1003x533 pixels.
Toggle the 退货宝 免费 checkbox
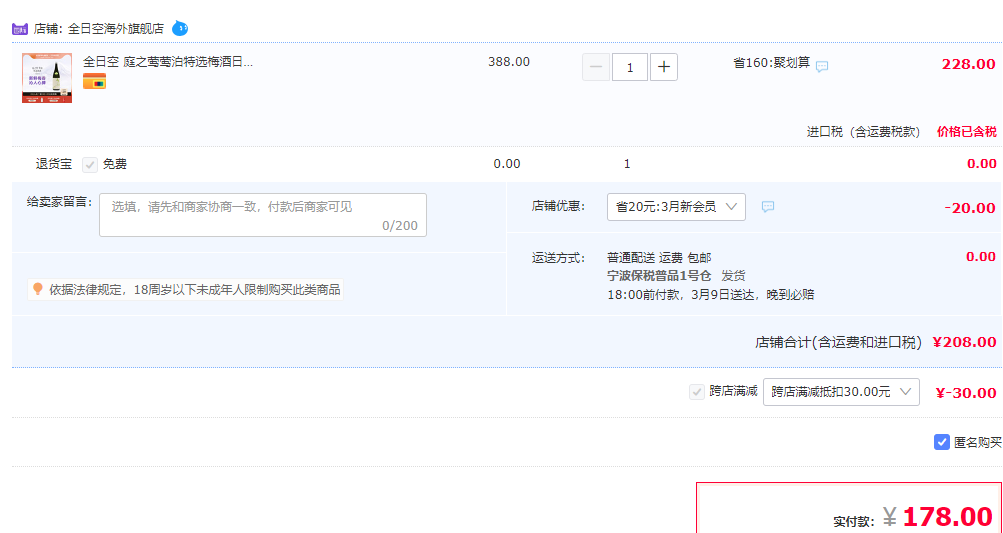pos(90,165)
